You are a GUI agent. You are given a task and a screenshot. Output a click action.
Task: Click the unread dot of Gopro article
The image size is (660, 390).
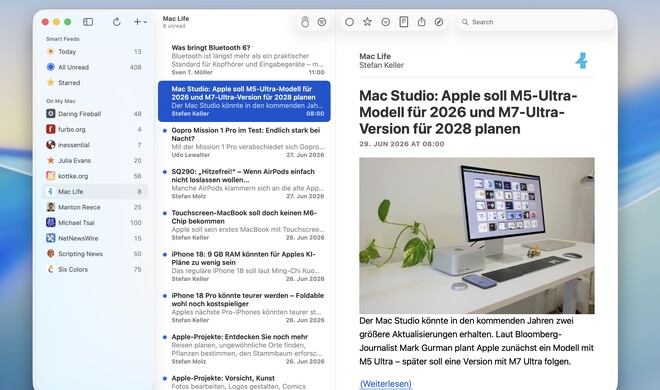click(x=165, y=130)
